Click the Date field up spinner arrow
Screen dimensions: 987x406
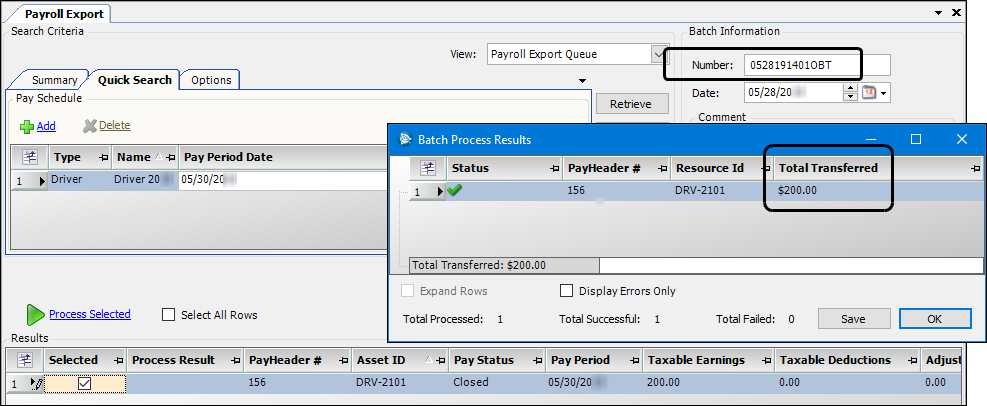click(850, 88)
